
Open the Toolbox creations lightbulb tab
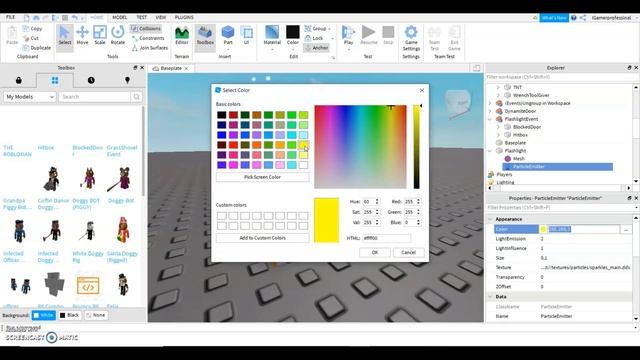click(127, 80)
